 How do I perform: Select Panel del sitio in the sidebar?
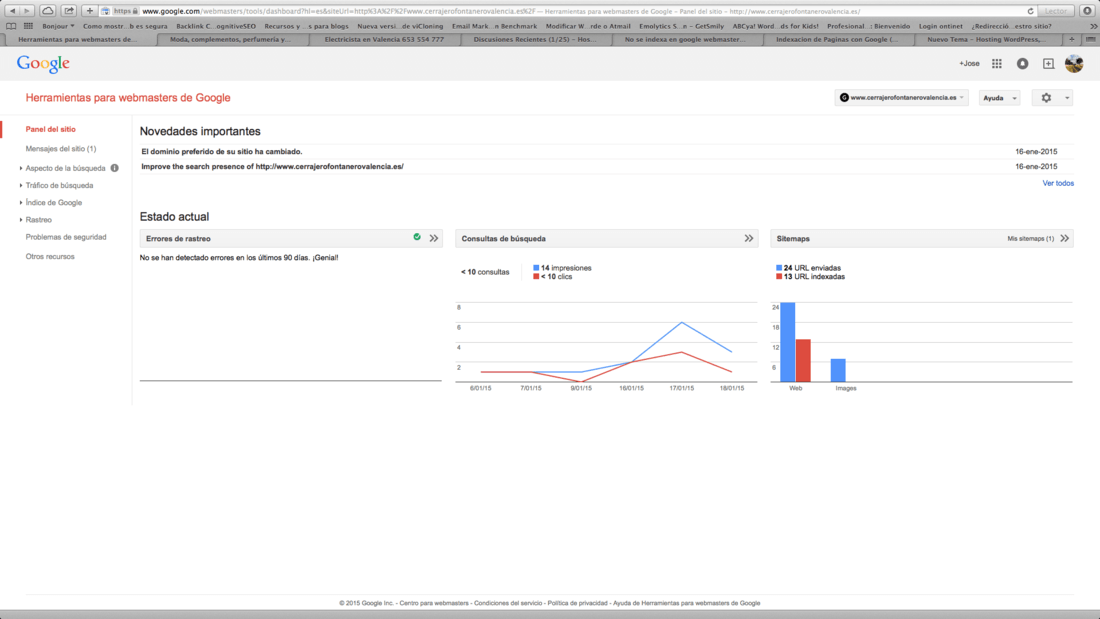(51, 129)
